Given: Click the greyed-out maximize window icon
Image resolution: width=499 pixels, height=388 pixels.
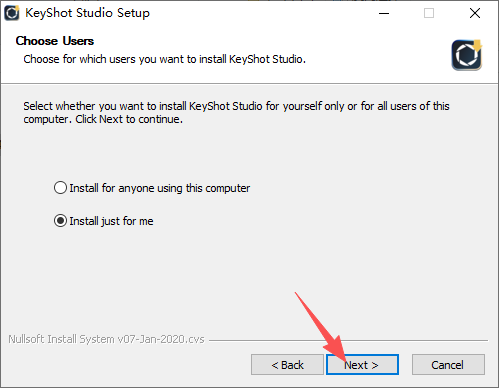Looking at the screenshot, I should tap(429, 13).
